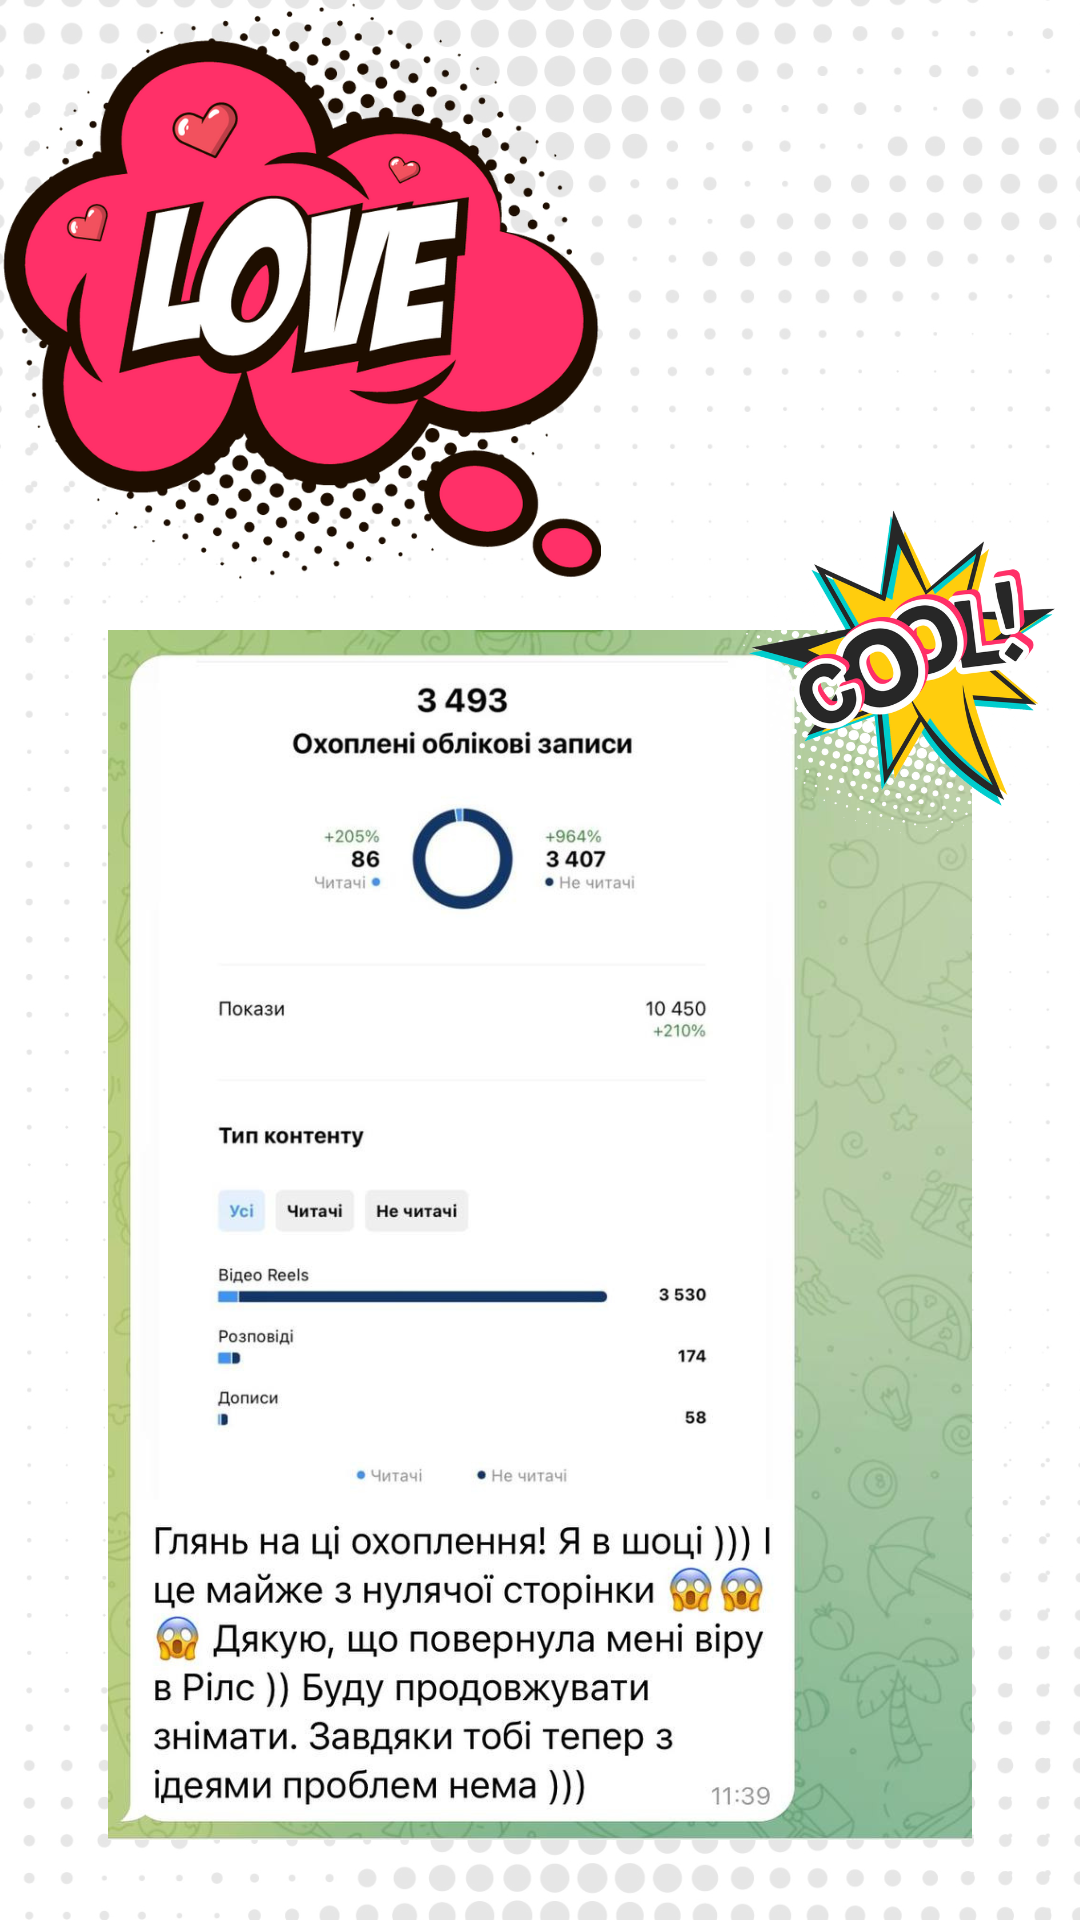Click the 3 407 non-followers count

pyautogui.click(x=575, y=859)
